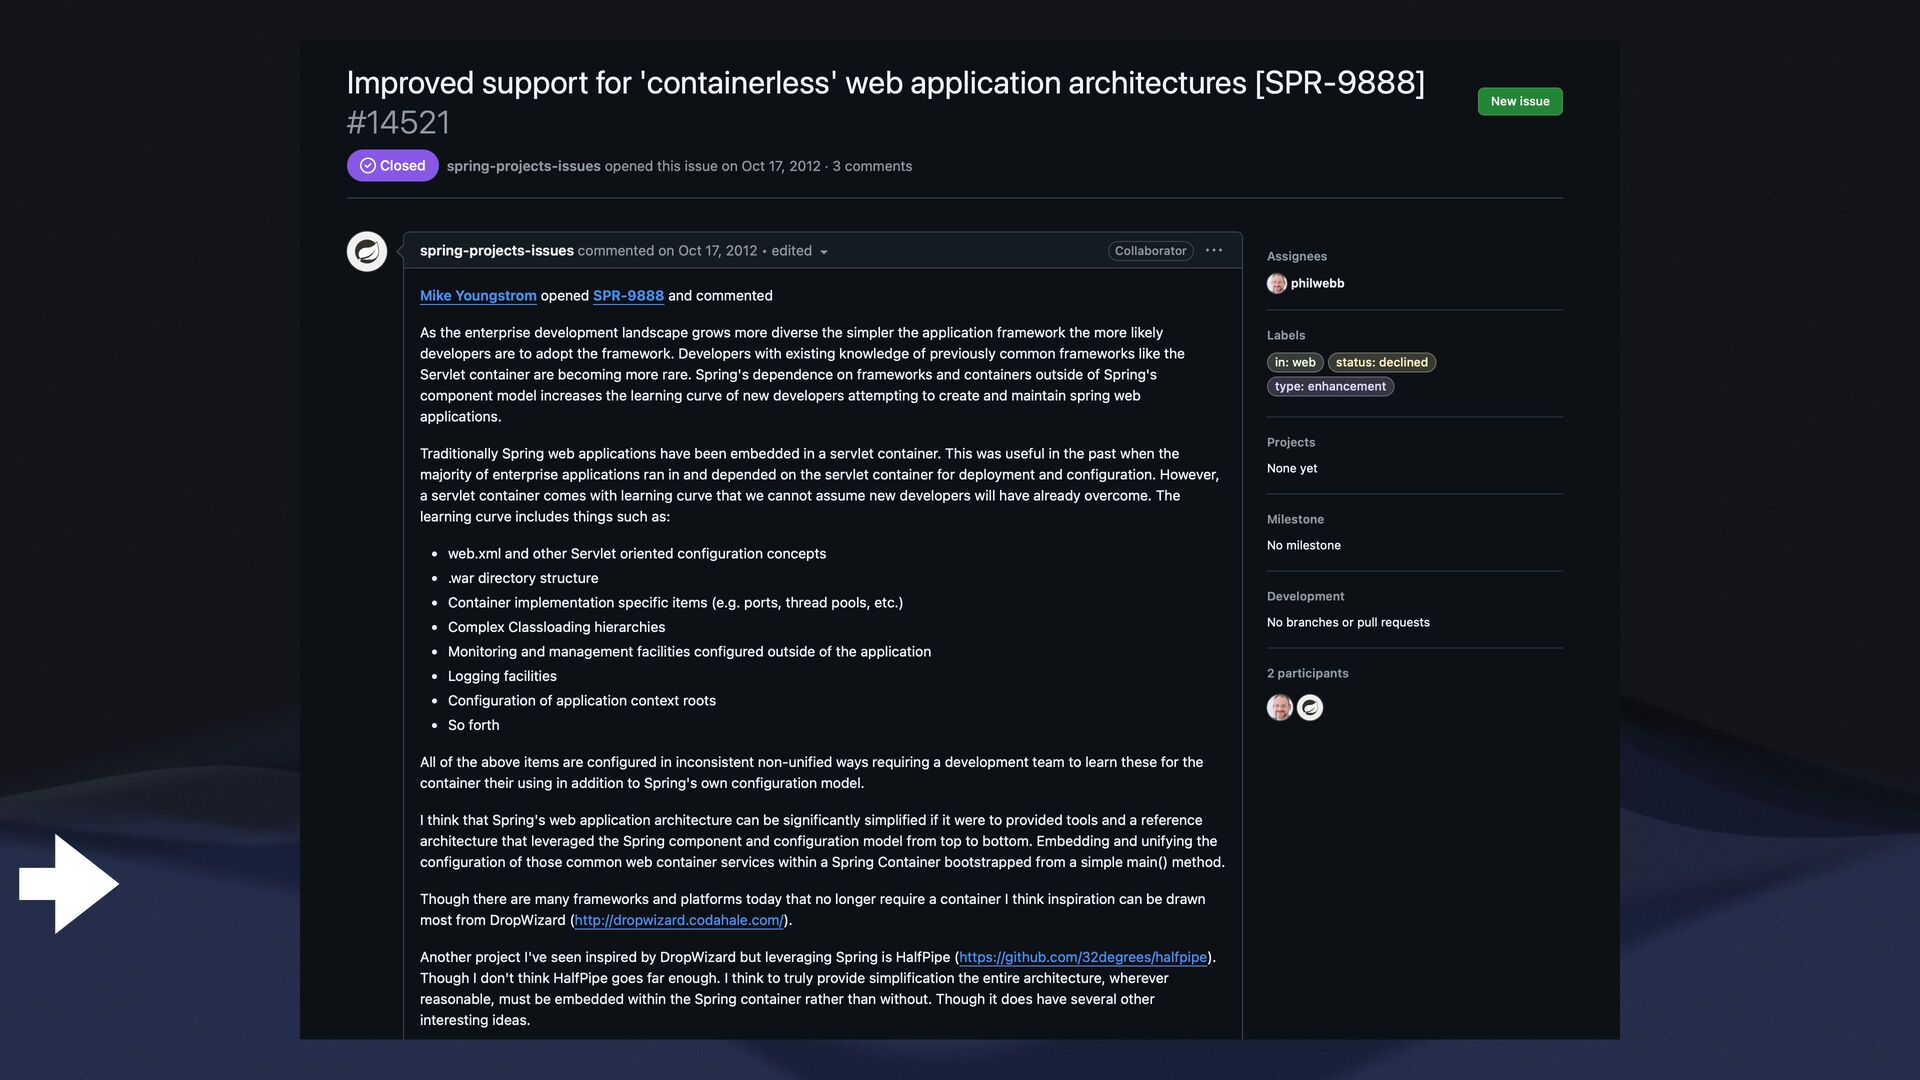Click comment author spring-projects-issues name
Viewport: 1920px width, 1080px height.
click(x=496, y=251)
